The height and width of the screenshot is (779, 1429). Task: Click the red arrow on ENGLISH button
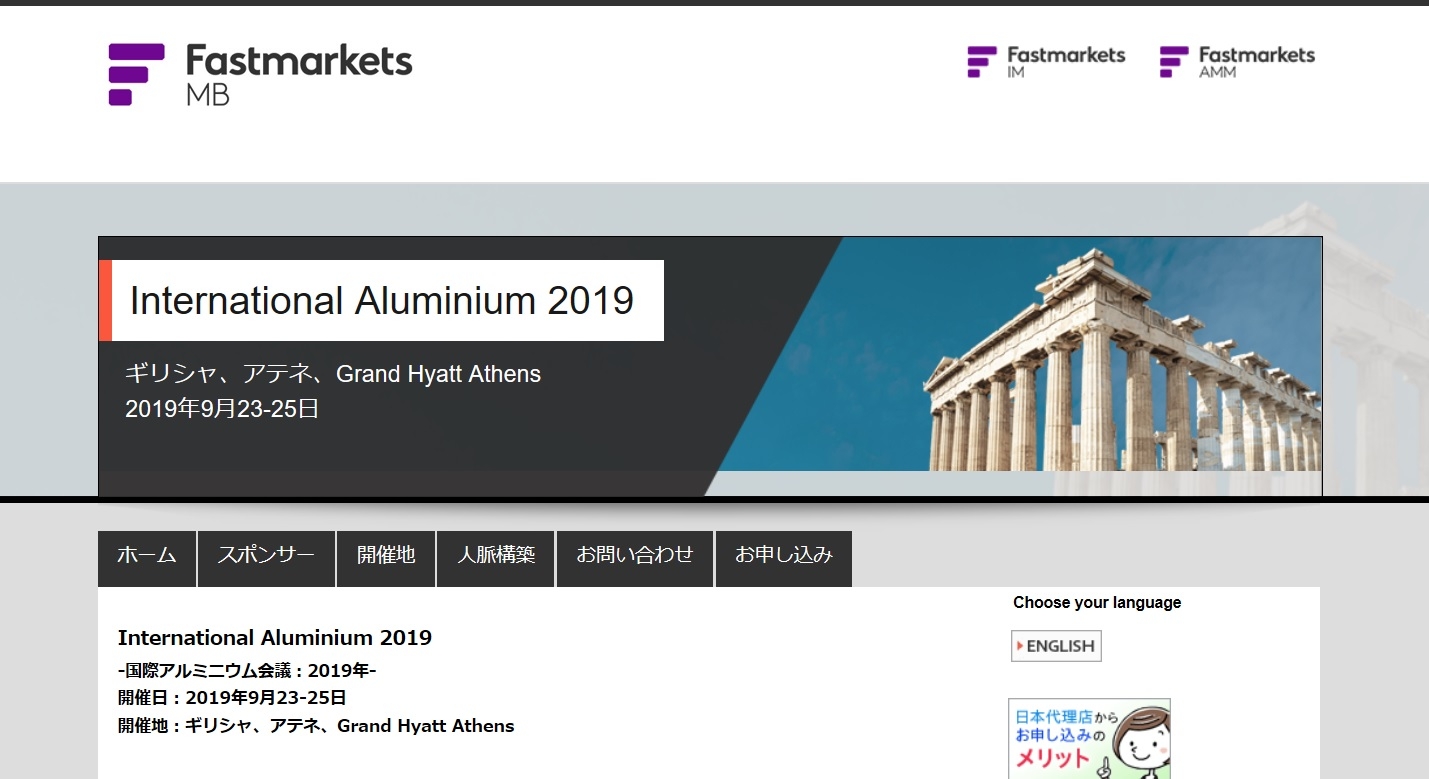pos(1020,646)
